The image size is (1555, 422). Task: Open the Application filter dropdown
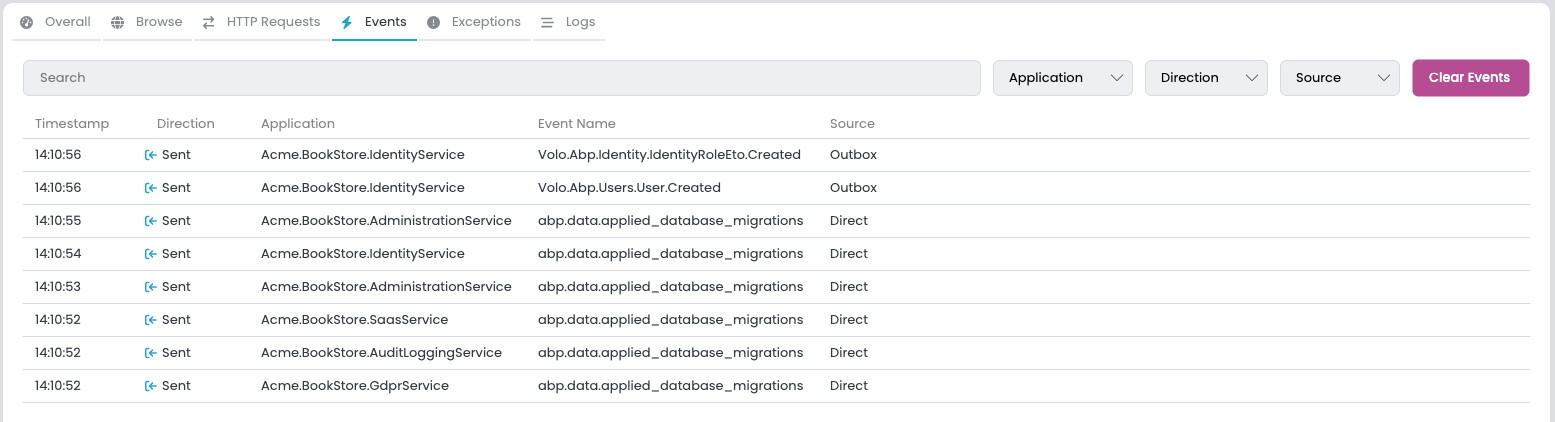click(1062, 78)
